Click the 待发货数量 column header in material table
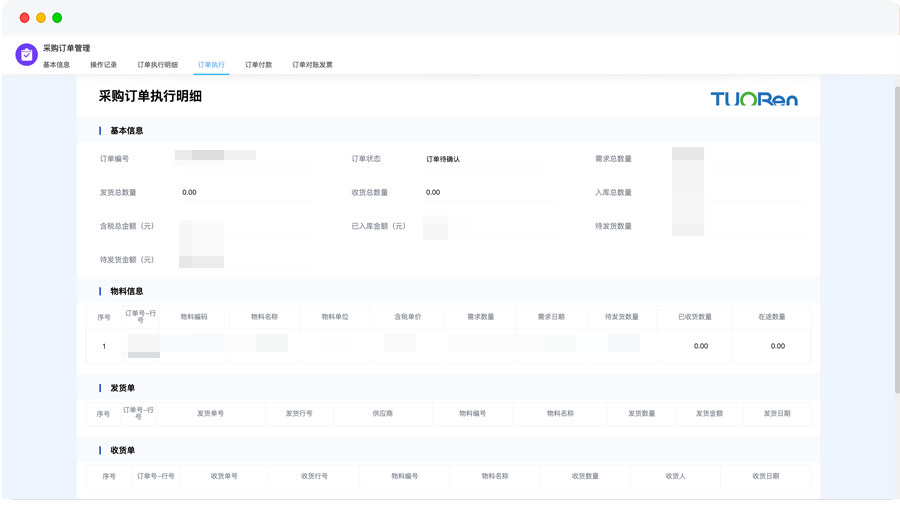The height and width of the screenshot is (515, 900). coord(622,317)
